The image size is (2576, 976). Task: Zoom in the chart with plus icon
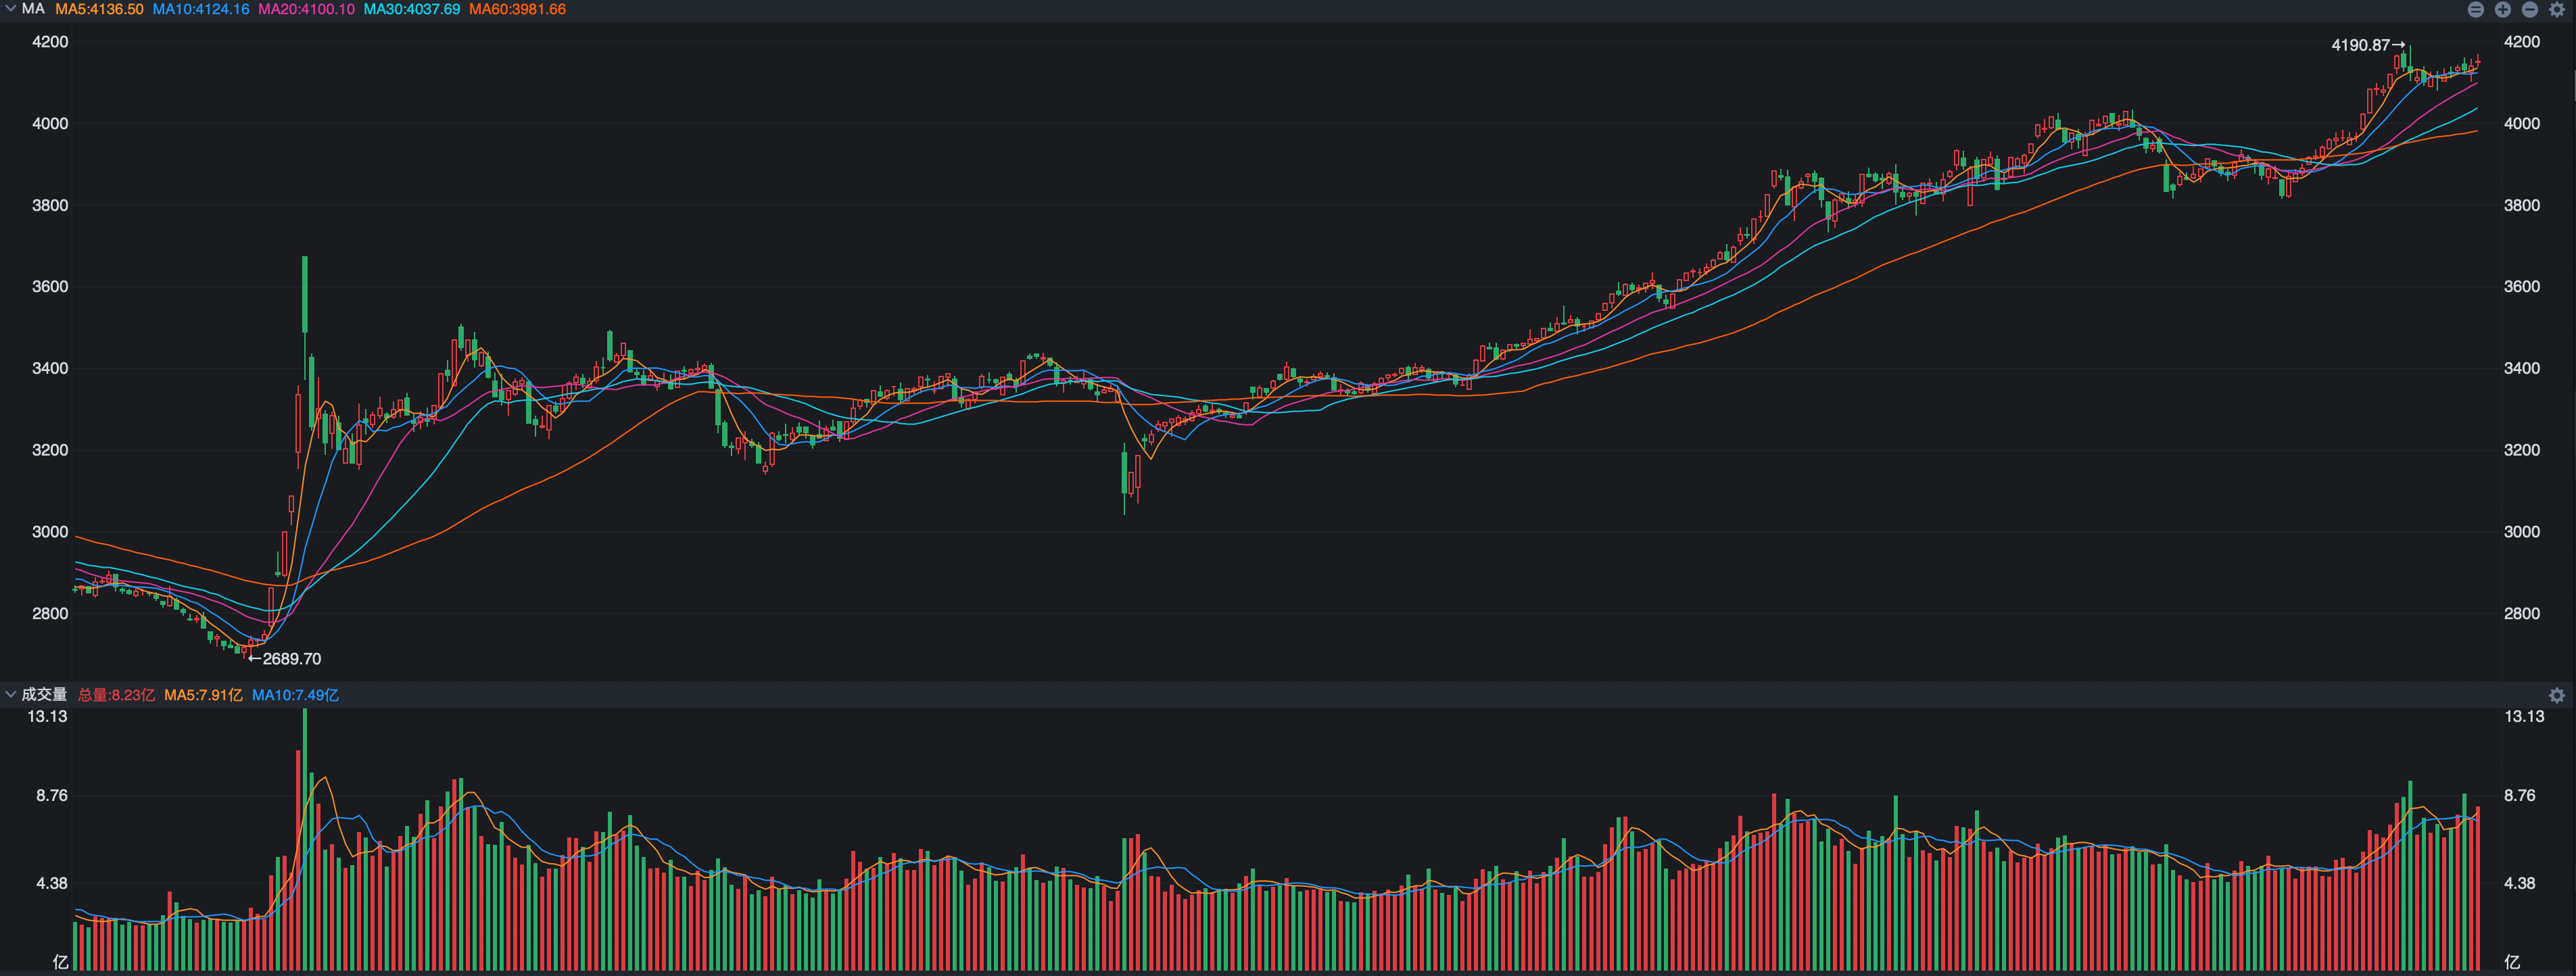click(x=2502, y=9)
